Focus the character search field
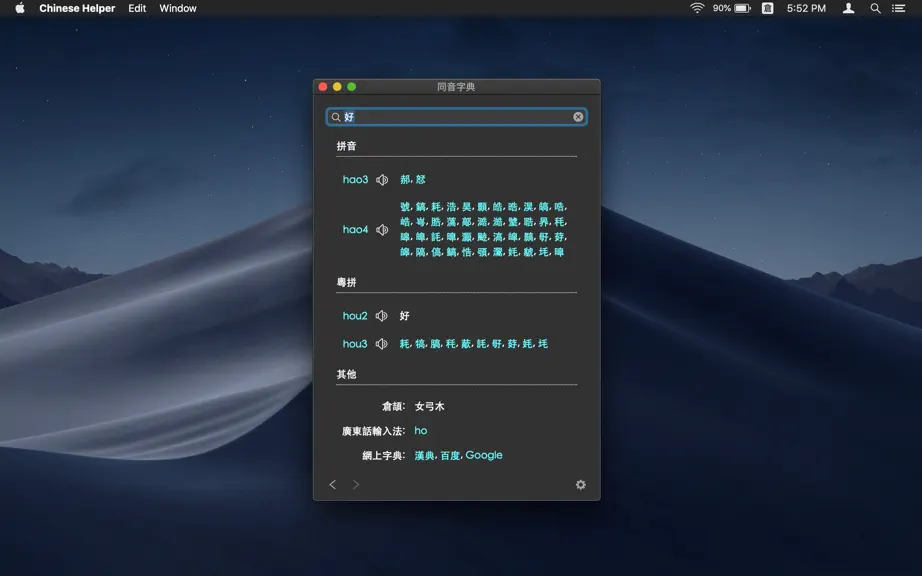Viewport: 922px width, 576px height. [x=456, y=117]
